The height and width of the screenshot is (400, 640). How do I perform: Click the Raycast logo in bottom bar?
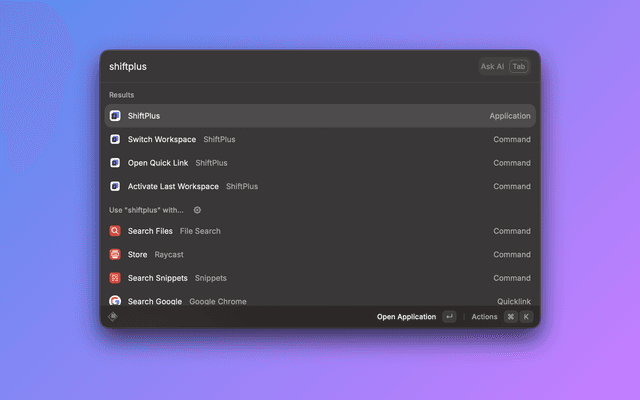click(x=113, y=316)
